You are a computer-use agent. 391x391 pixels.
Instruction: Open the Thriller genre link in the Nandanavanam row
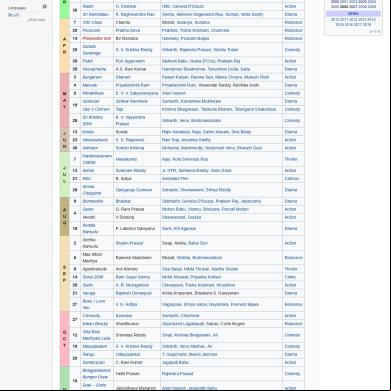tap(291, 159)
